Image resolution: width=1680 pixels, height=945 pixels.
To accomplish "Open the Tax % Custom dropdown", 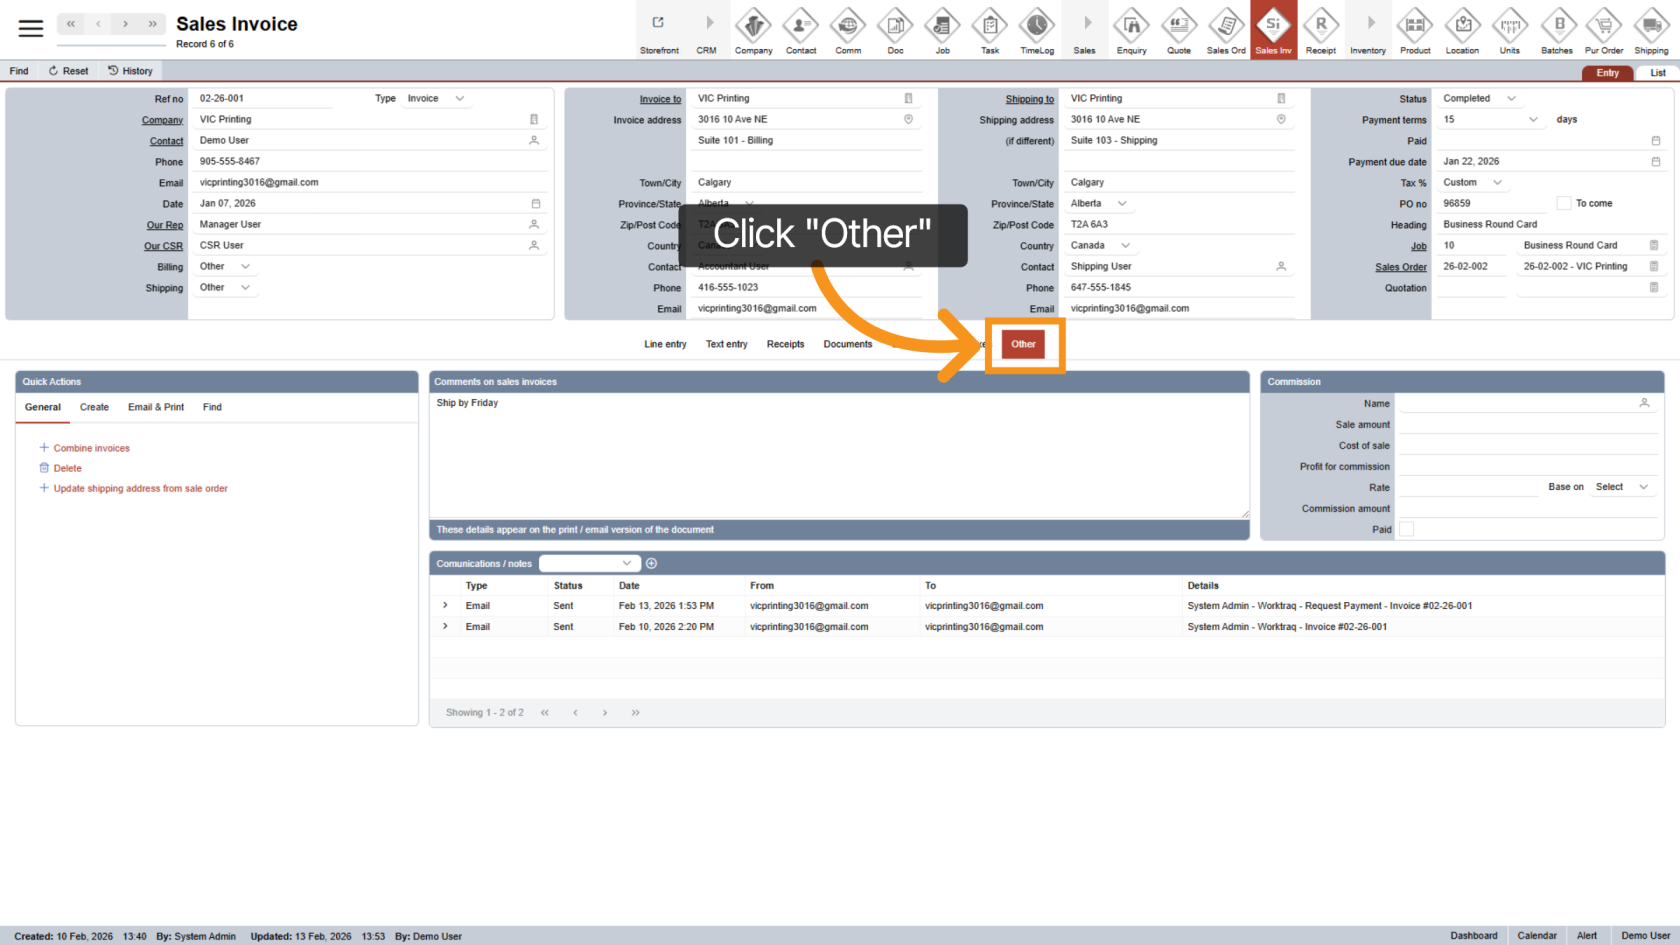I will click(x=1497, y=182).
